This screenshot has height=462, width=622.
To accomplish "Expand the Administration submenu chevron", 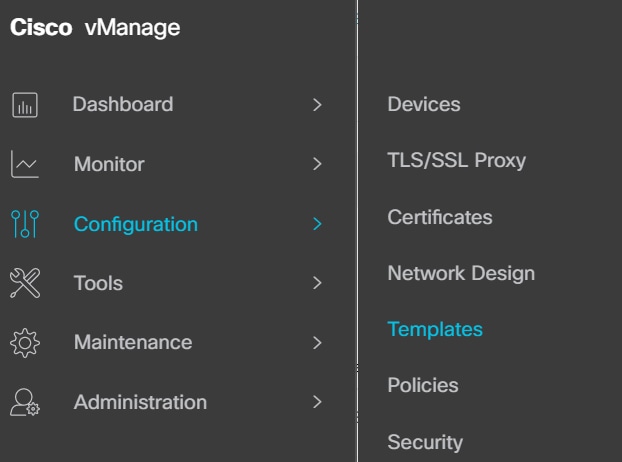I will pyautogui.click(x=317, y=402).
